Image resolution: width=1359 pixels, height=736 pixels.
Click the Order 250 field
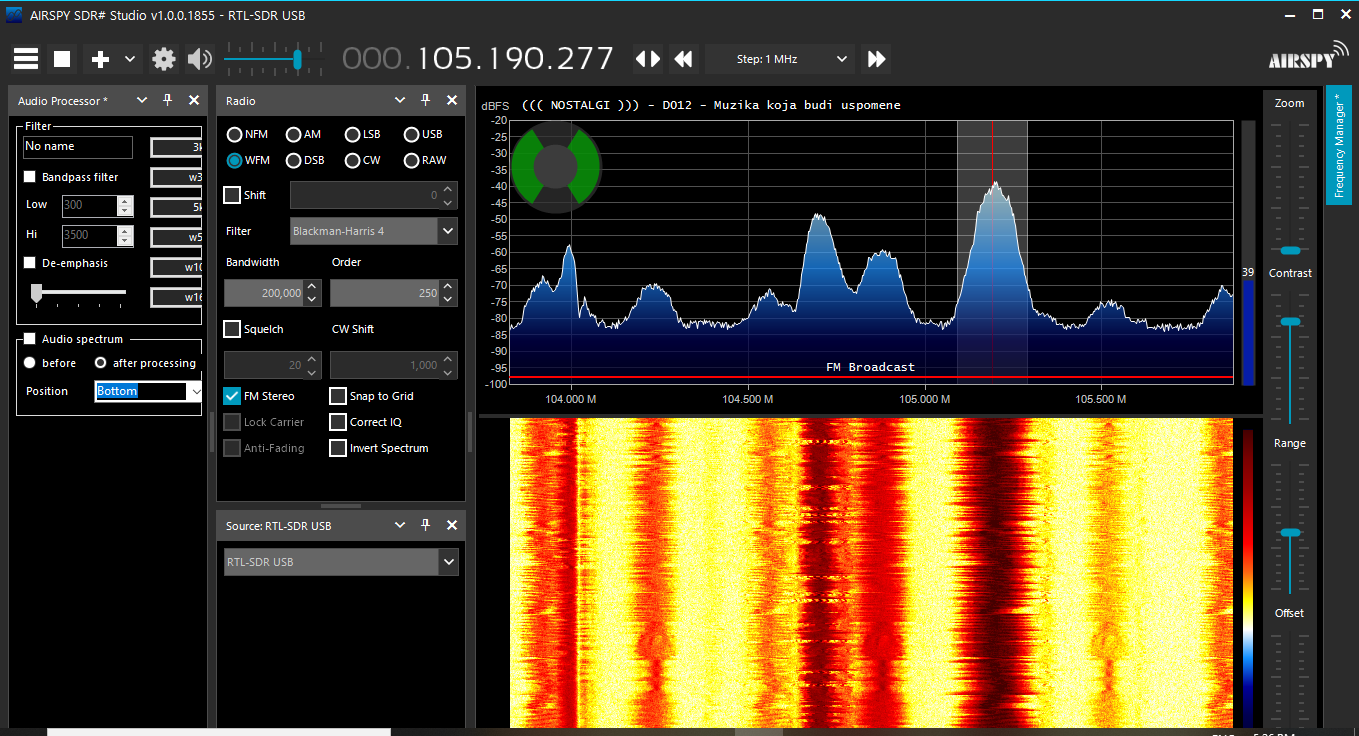386,293
